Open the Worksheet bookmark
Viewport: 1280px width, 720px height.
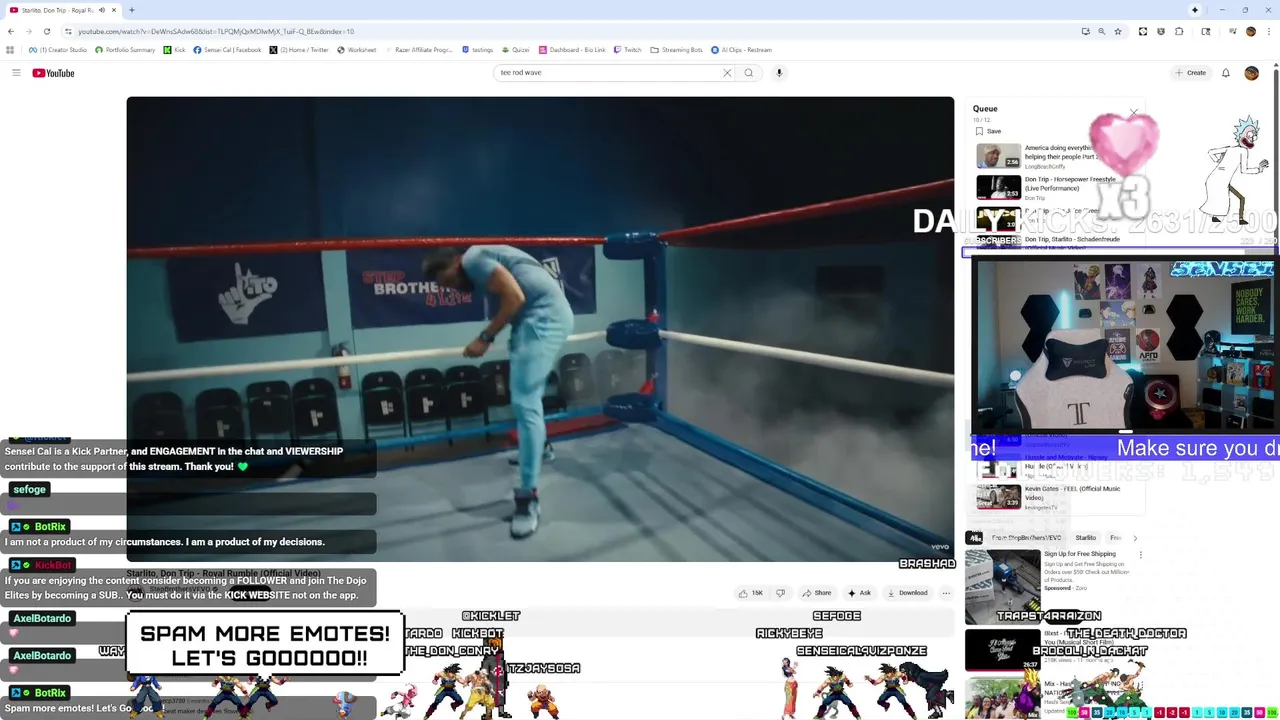pyautogui.click(x=356, y=50)
